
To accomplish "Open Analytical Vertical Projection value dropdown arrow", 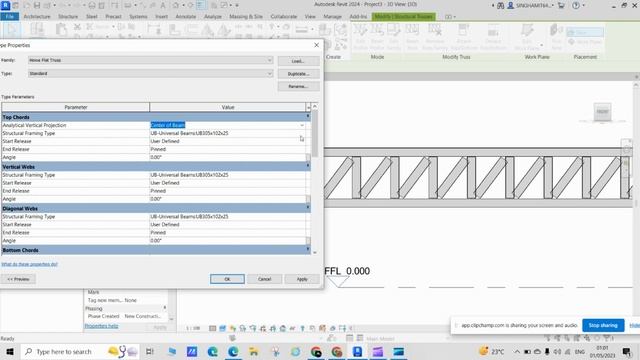I will click(302, 125).
